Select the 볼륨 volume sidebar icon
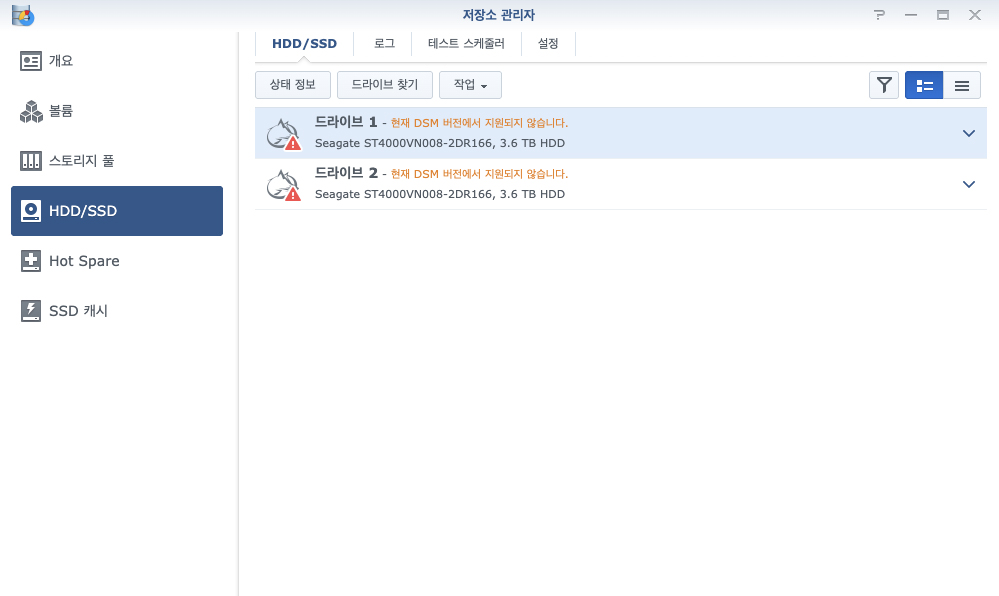The width and height of the screenshot is (999, 596). click(31, 111)
